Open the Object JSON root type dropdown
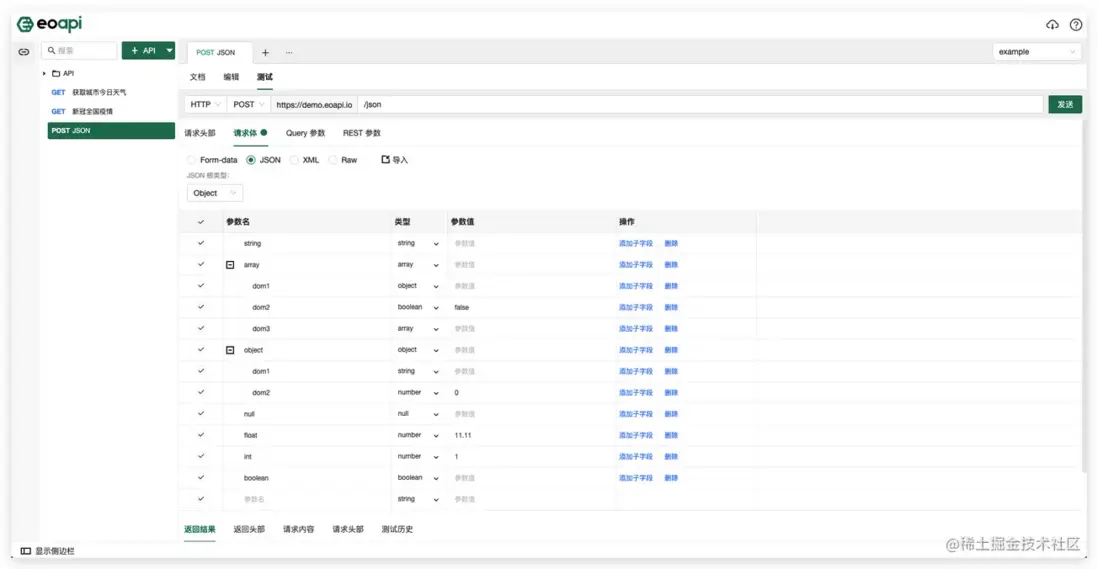Screen dimensions: 1098x569 pos(215,193)
